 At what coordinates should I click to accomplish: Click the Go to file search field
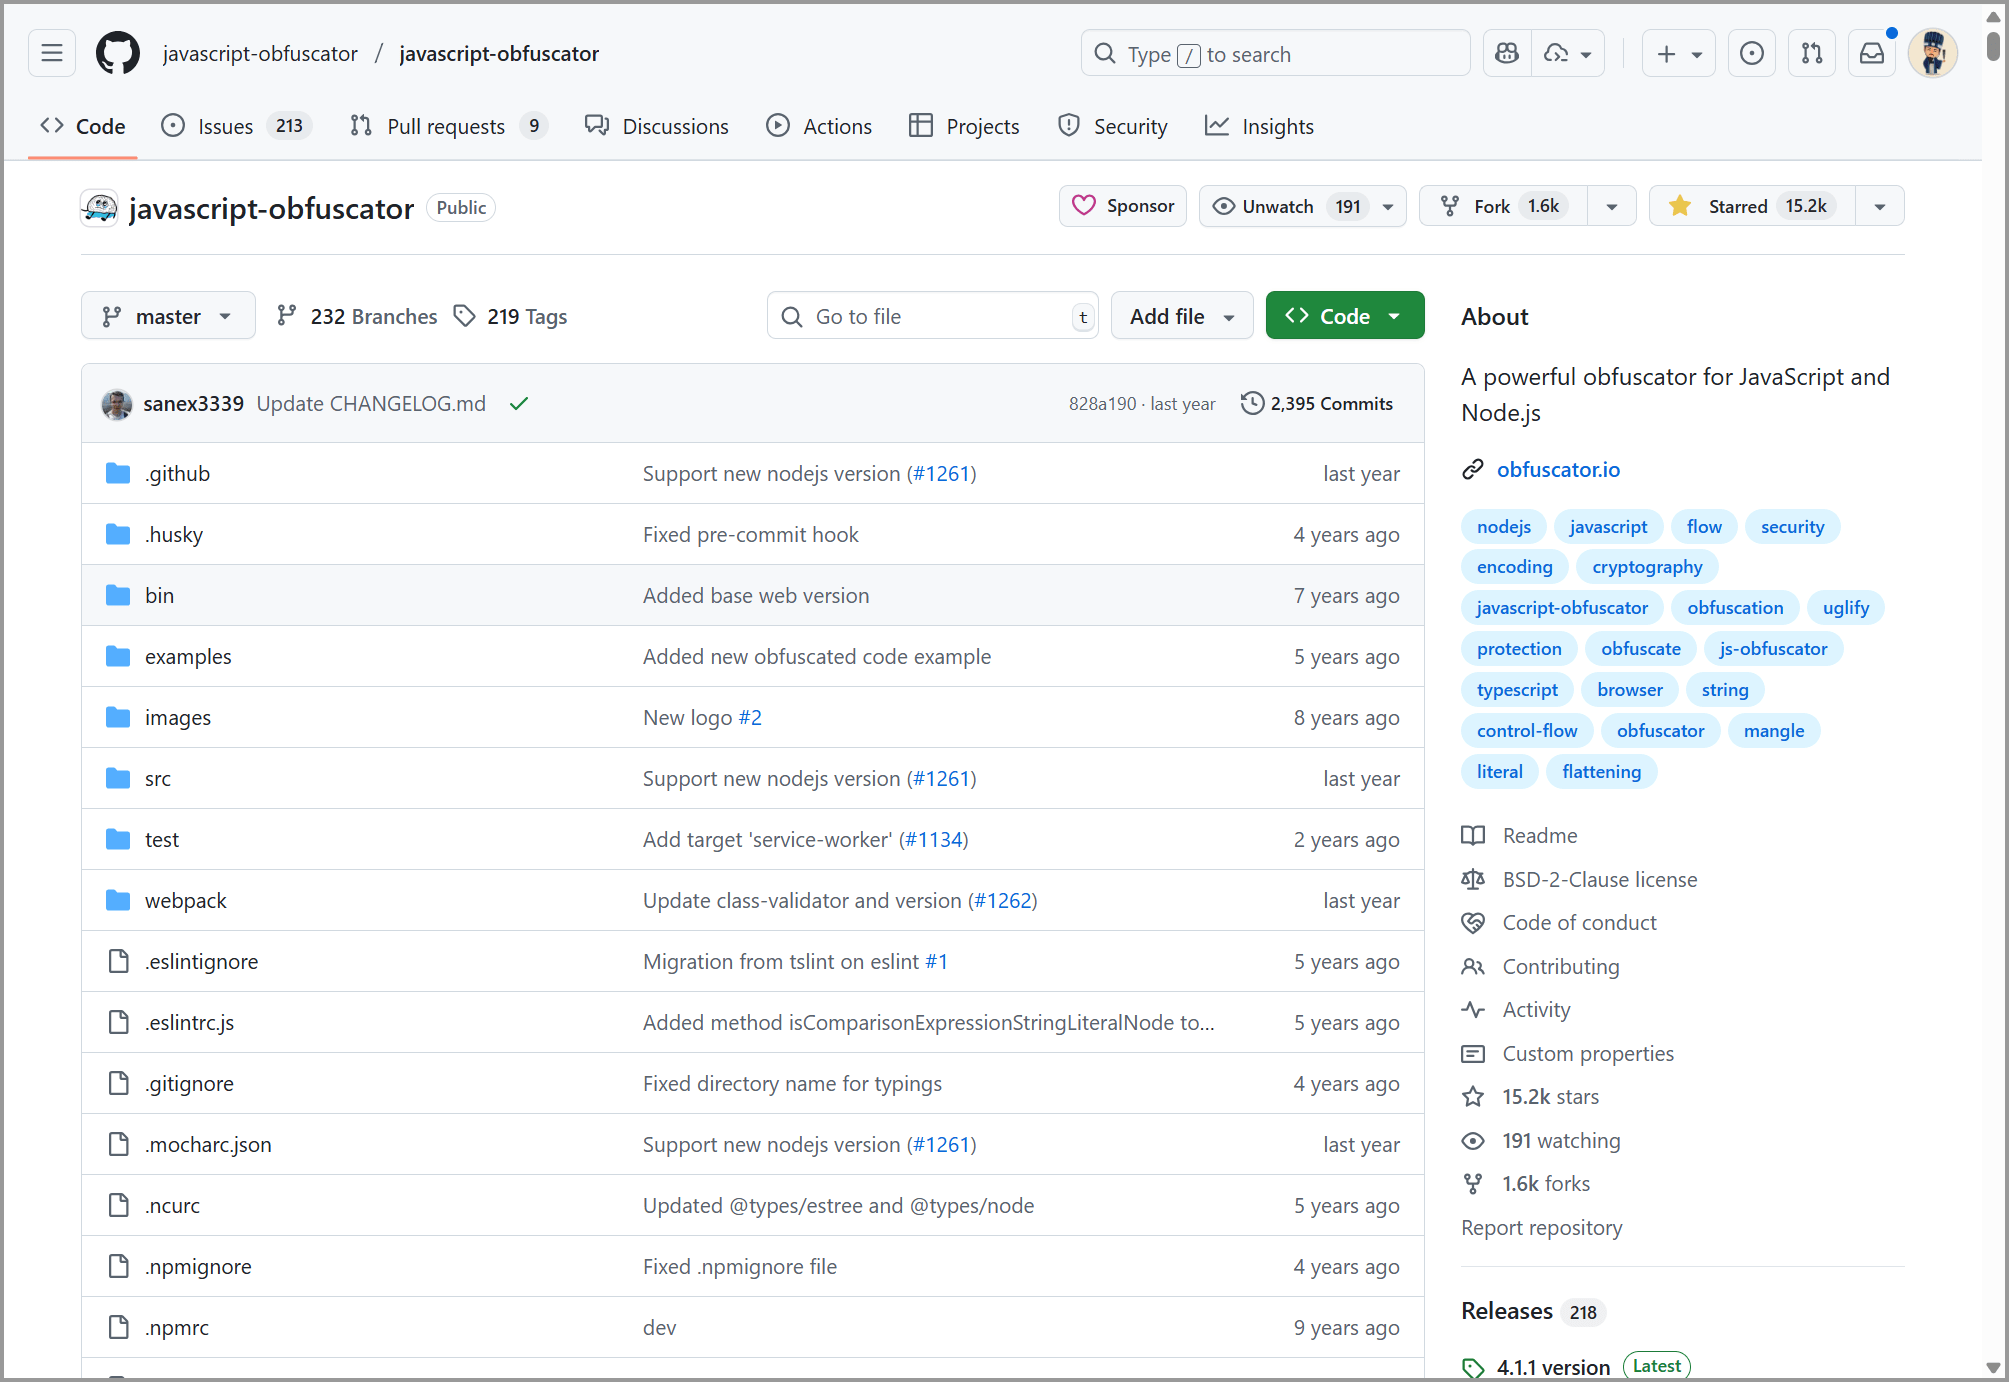click(930, 316)
